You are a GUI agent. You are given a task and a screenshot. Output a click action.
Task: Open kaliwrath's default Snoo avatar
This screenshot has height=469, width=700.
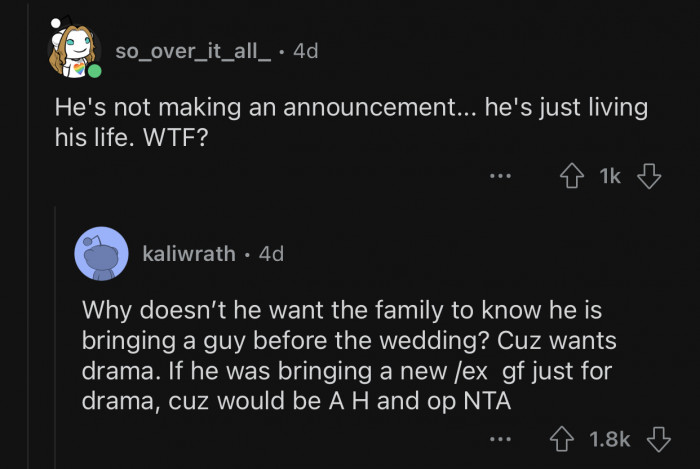101,254
